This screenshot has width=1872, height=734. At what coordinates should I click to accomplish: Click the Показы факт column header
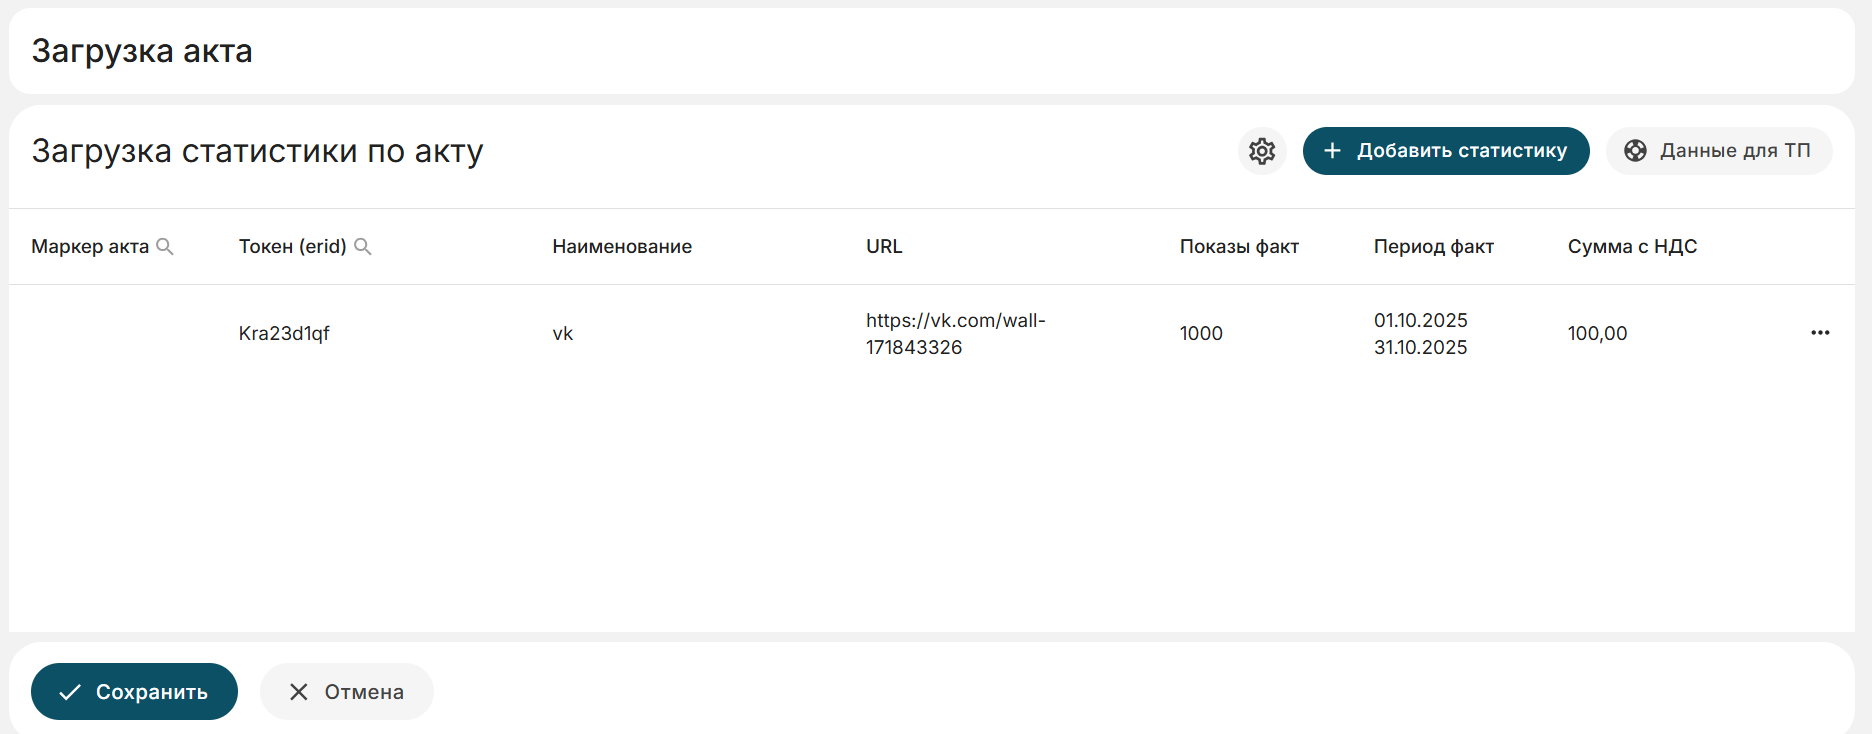pos(1239,246)
